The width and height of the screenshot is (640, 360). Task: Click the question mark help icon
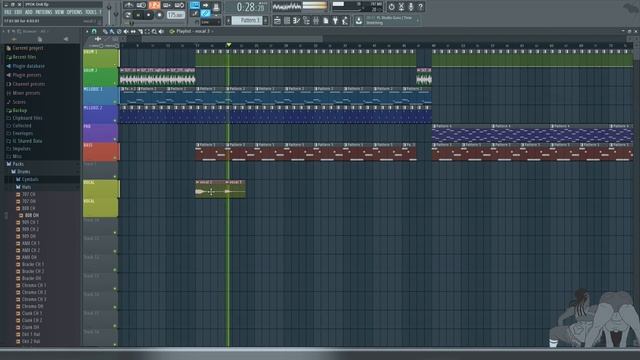(420, 7)
